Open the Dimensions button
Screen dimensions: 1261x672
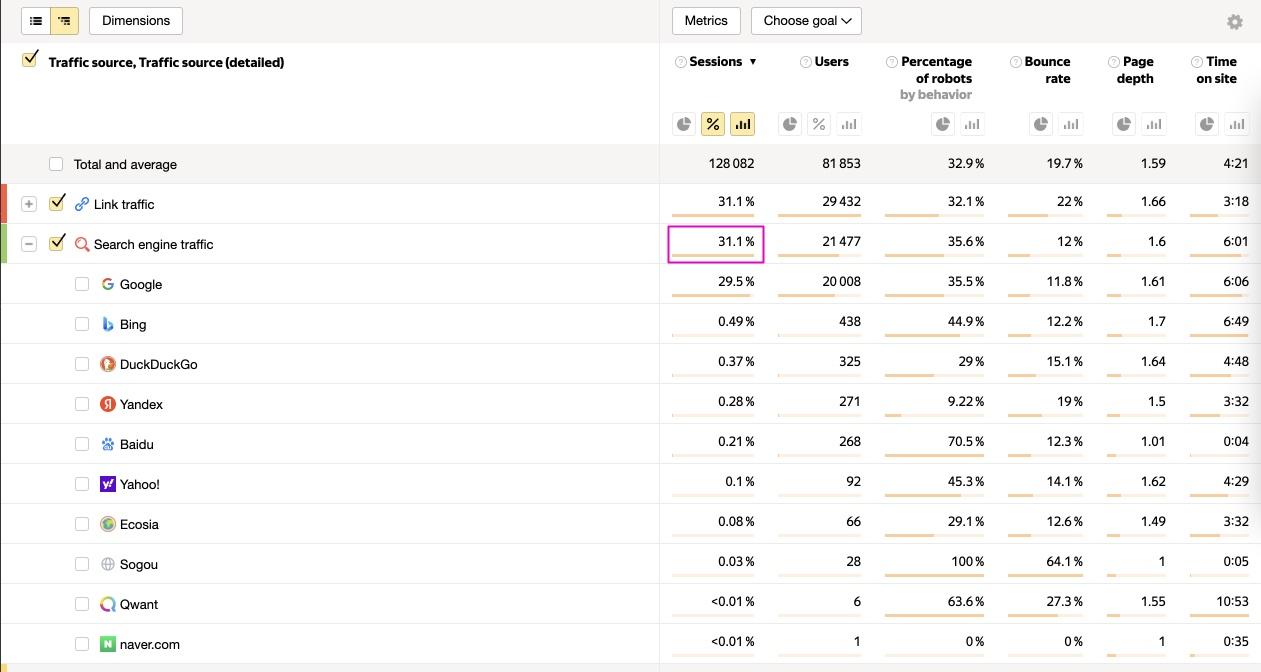tap(136, 20)
